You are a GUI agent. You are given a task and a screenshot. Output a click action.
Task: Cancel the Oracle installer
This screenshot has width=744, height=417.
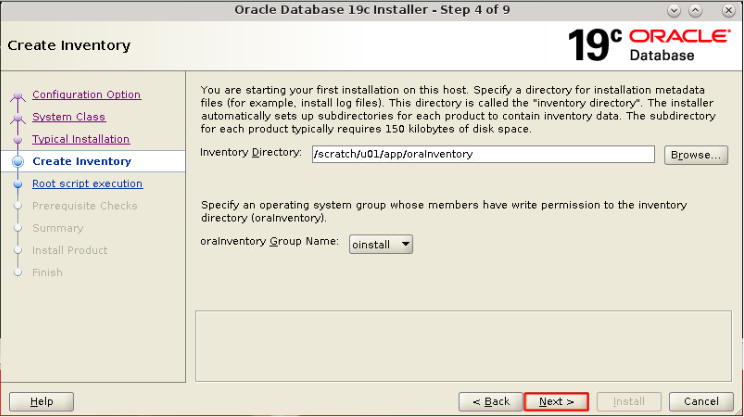[701, 401]
